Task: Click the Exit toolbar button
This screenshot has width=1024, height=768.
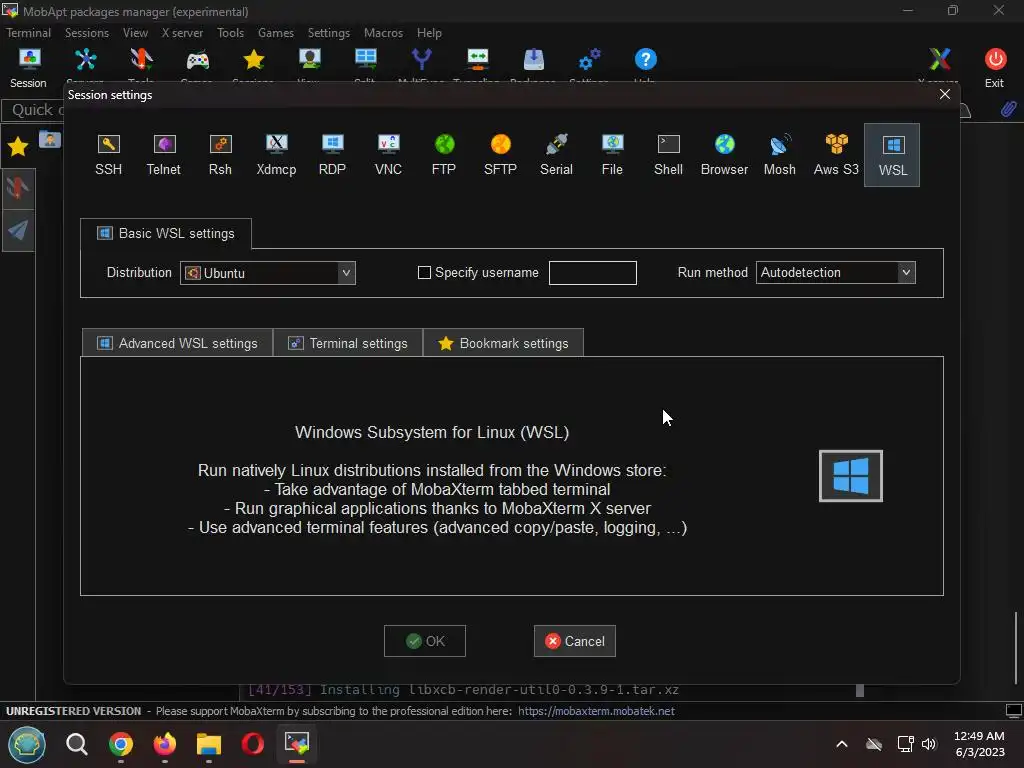Action: click(995, 68)
